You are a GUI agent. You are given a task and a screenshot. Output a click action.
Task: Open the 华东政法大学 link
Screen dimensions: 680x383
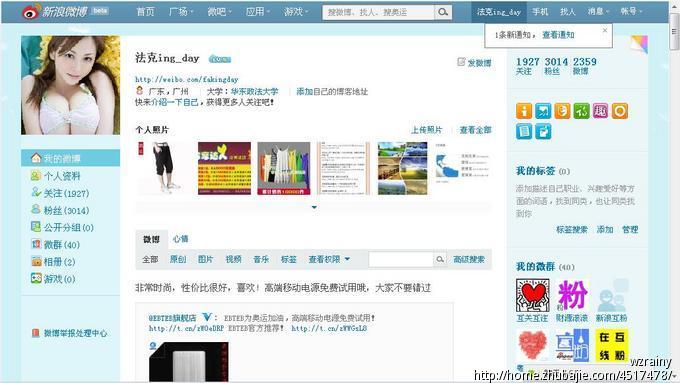255,92
